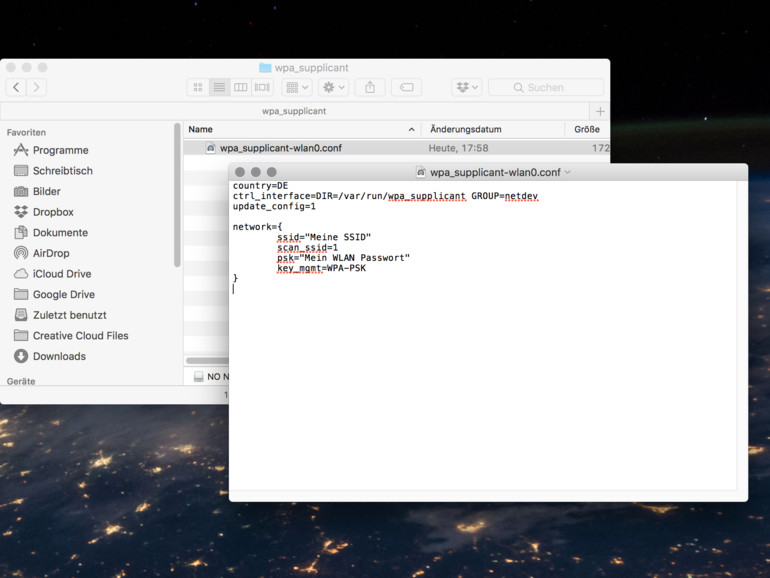Click the Share toolbar button

(370, 87)
